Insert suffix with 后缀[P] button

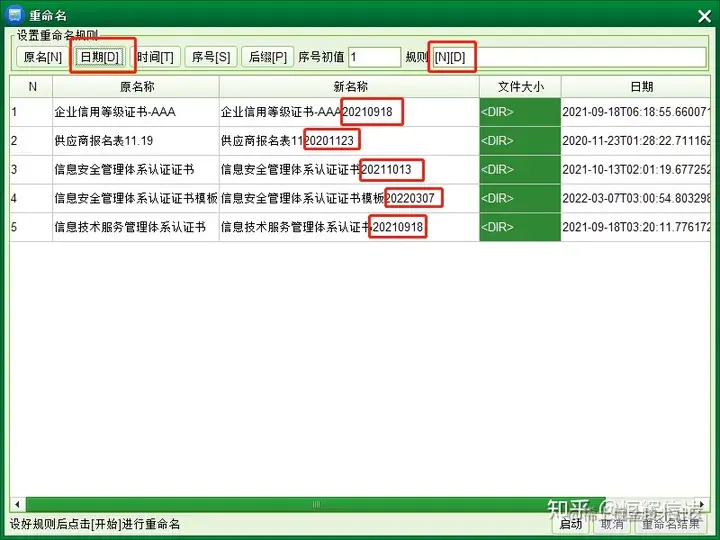[x=268, y=57]
